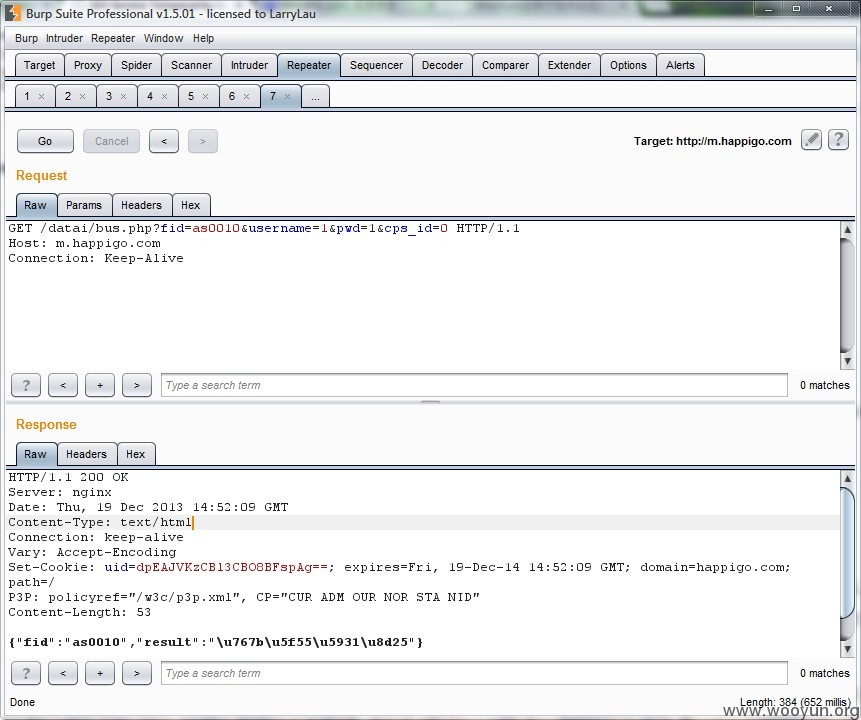Click the Burp Suite title bar icon
Image resolution: width=861 pixels, height=720 pixels.
point(13,13)
